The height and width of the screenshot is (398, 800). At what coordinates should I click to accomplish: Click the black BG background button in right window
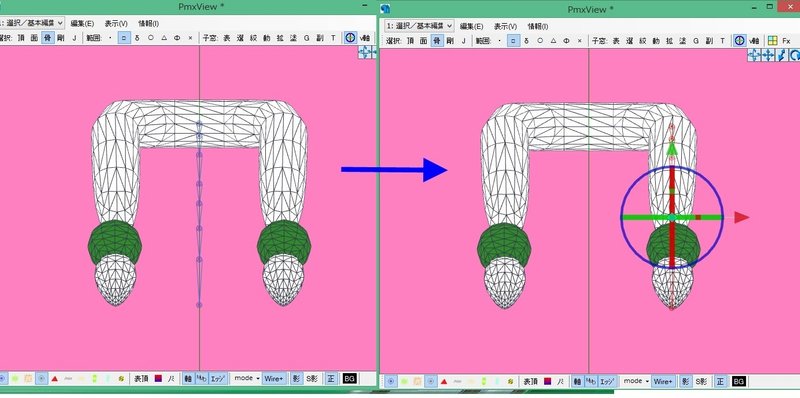point(739,381)
